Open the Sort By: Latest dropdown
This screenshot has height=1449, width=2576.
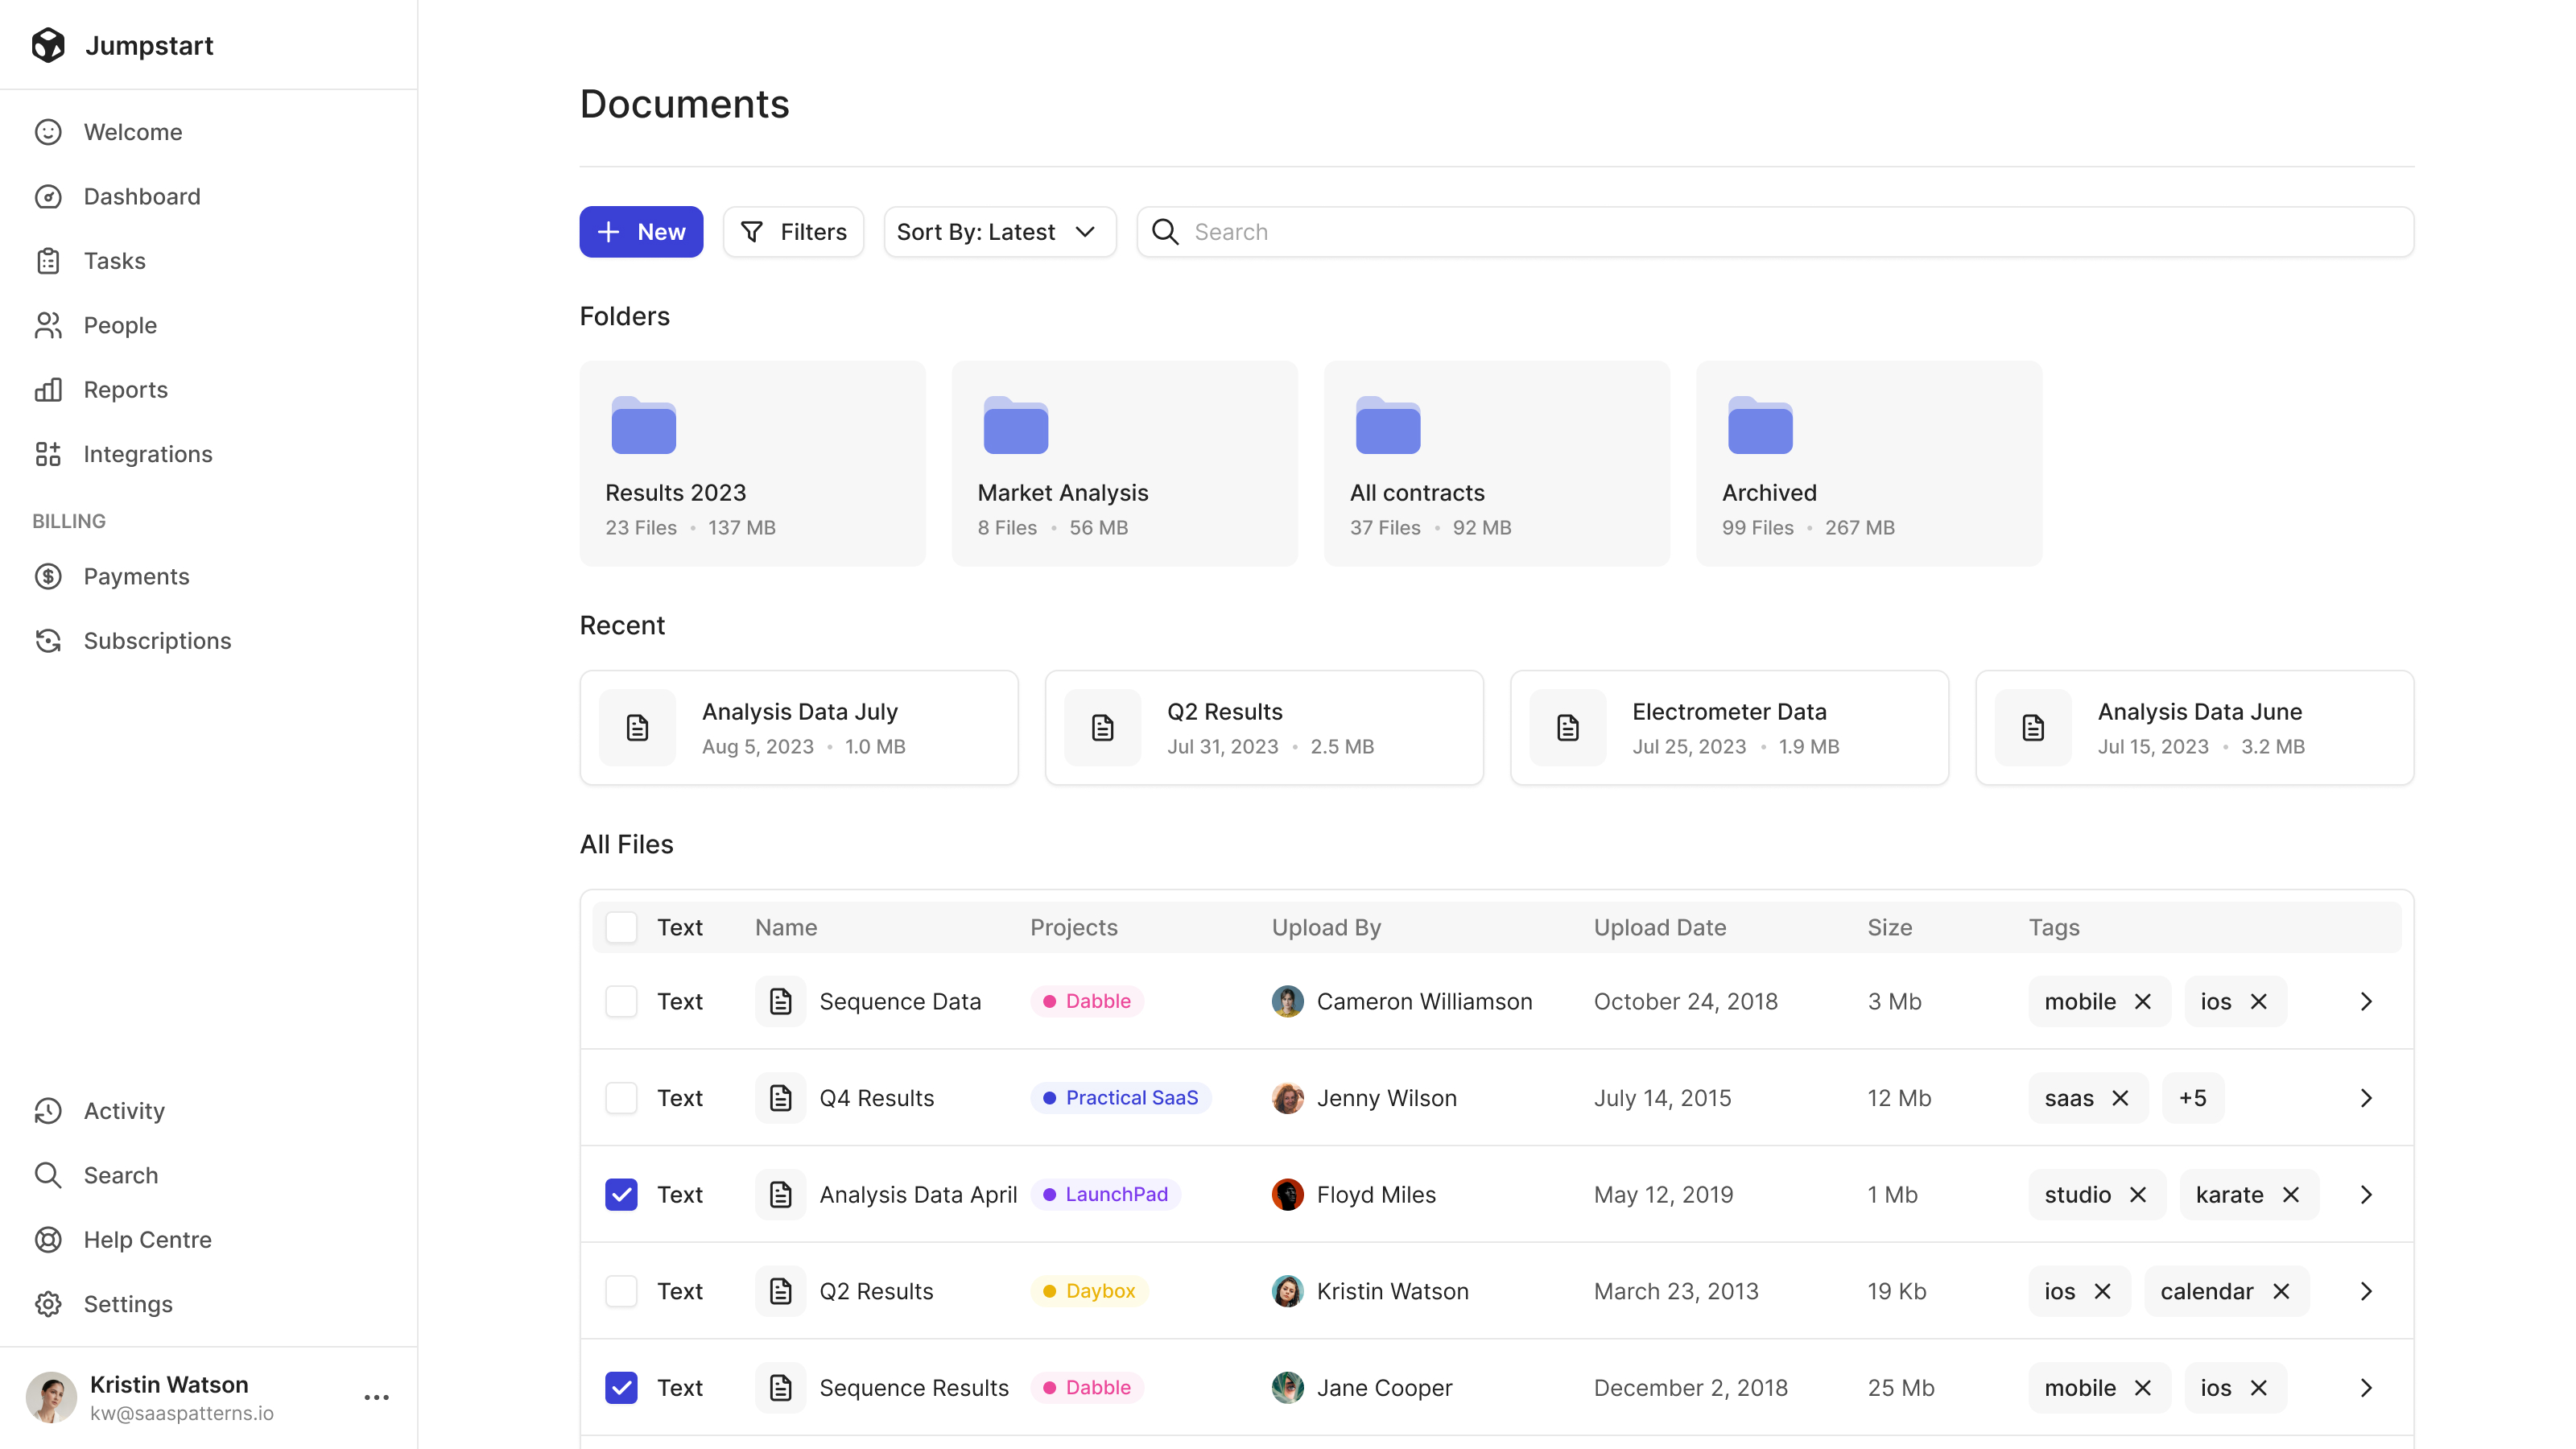pos(999,232)
